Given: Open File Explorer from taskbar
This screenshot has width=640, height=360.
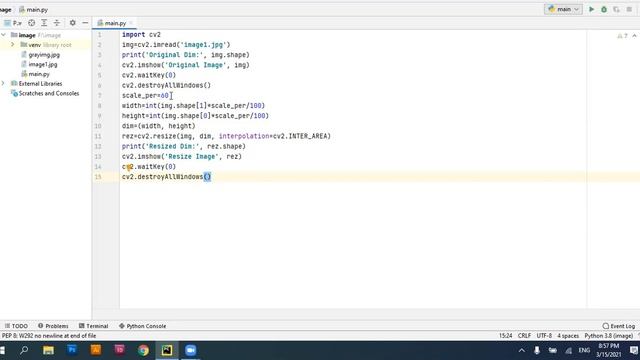Looking at the screenshot, I should (x=48, y=350).
